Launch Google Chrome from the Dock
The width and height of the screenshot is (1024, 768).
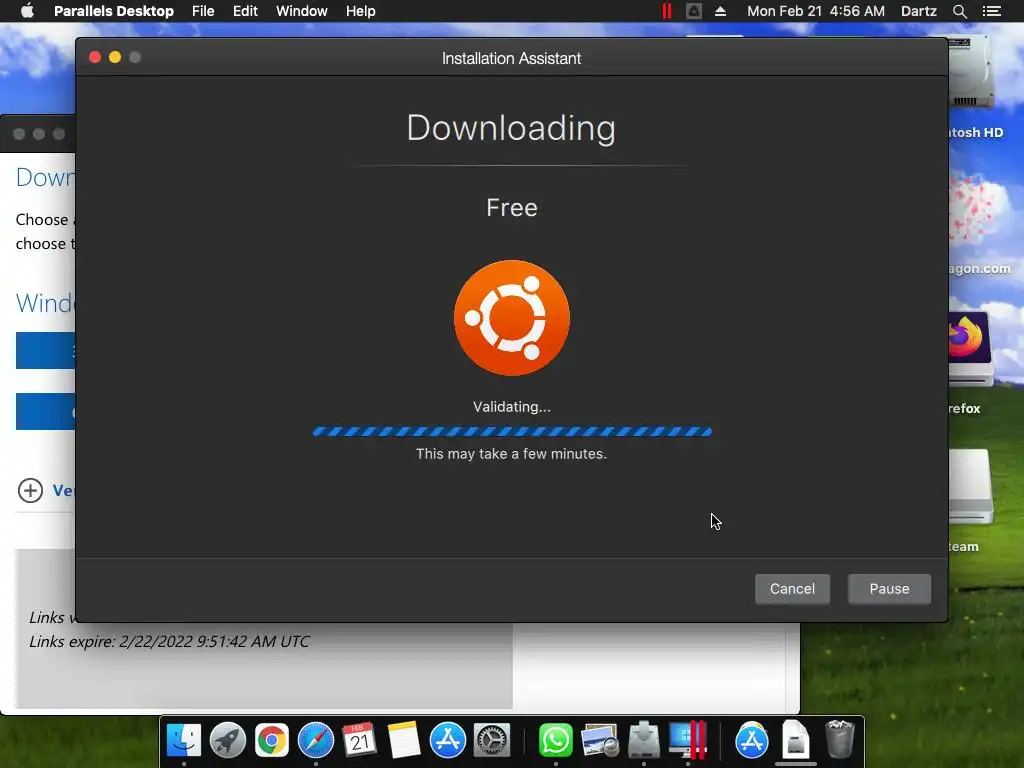pyautogui.click(x=272, y=741)
